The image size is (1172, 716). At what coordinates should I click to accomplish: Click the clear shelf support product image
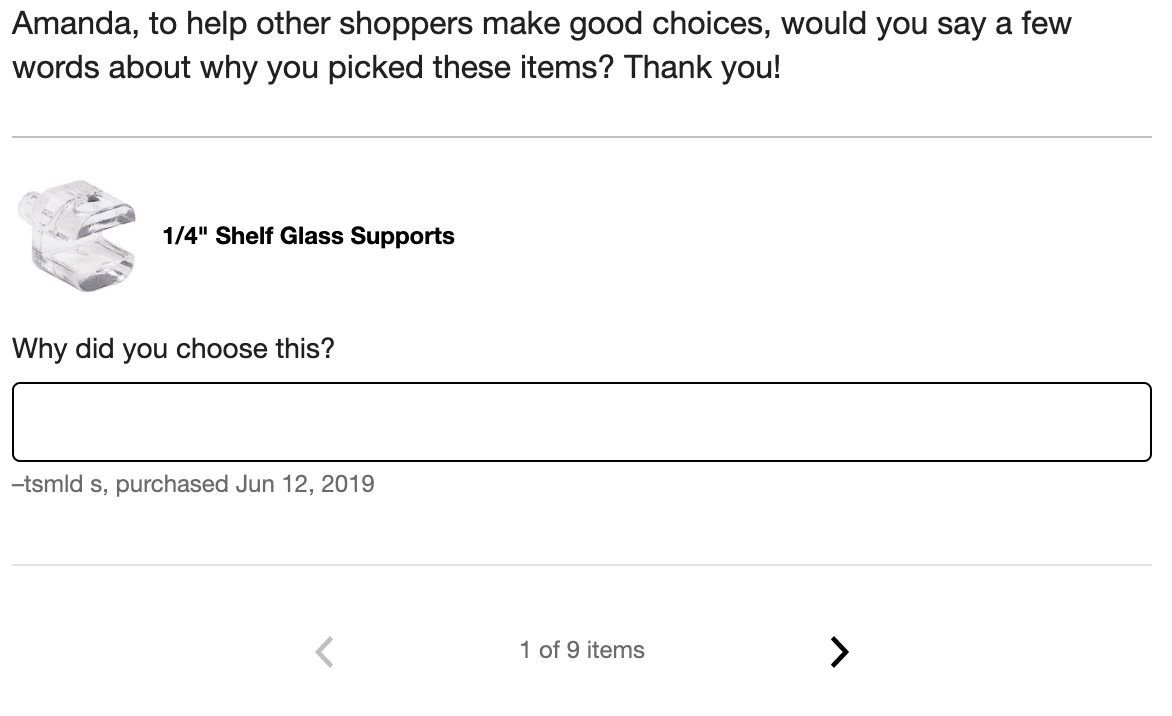click(x=77, y=236)
